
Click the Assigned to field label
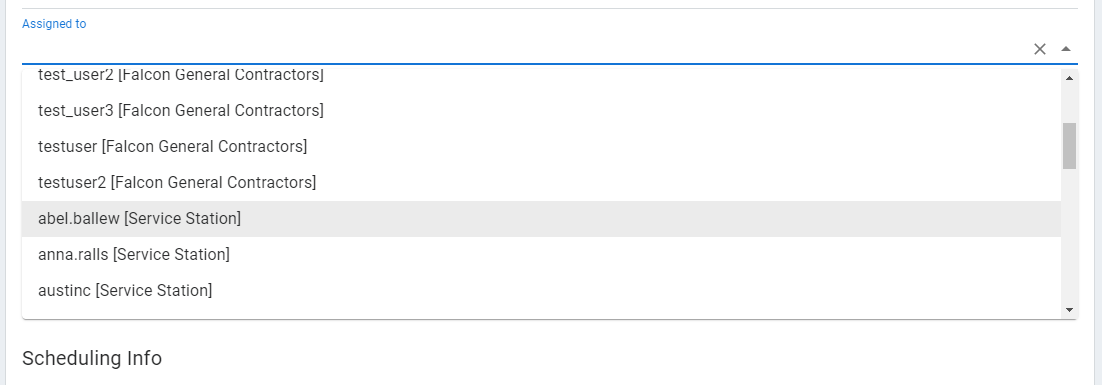click(x=54, y=24)
